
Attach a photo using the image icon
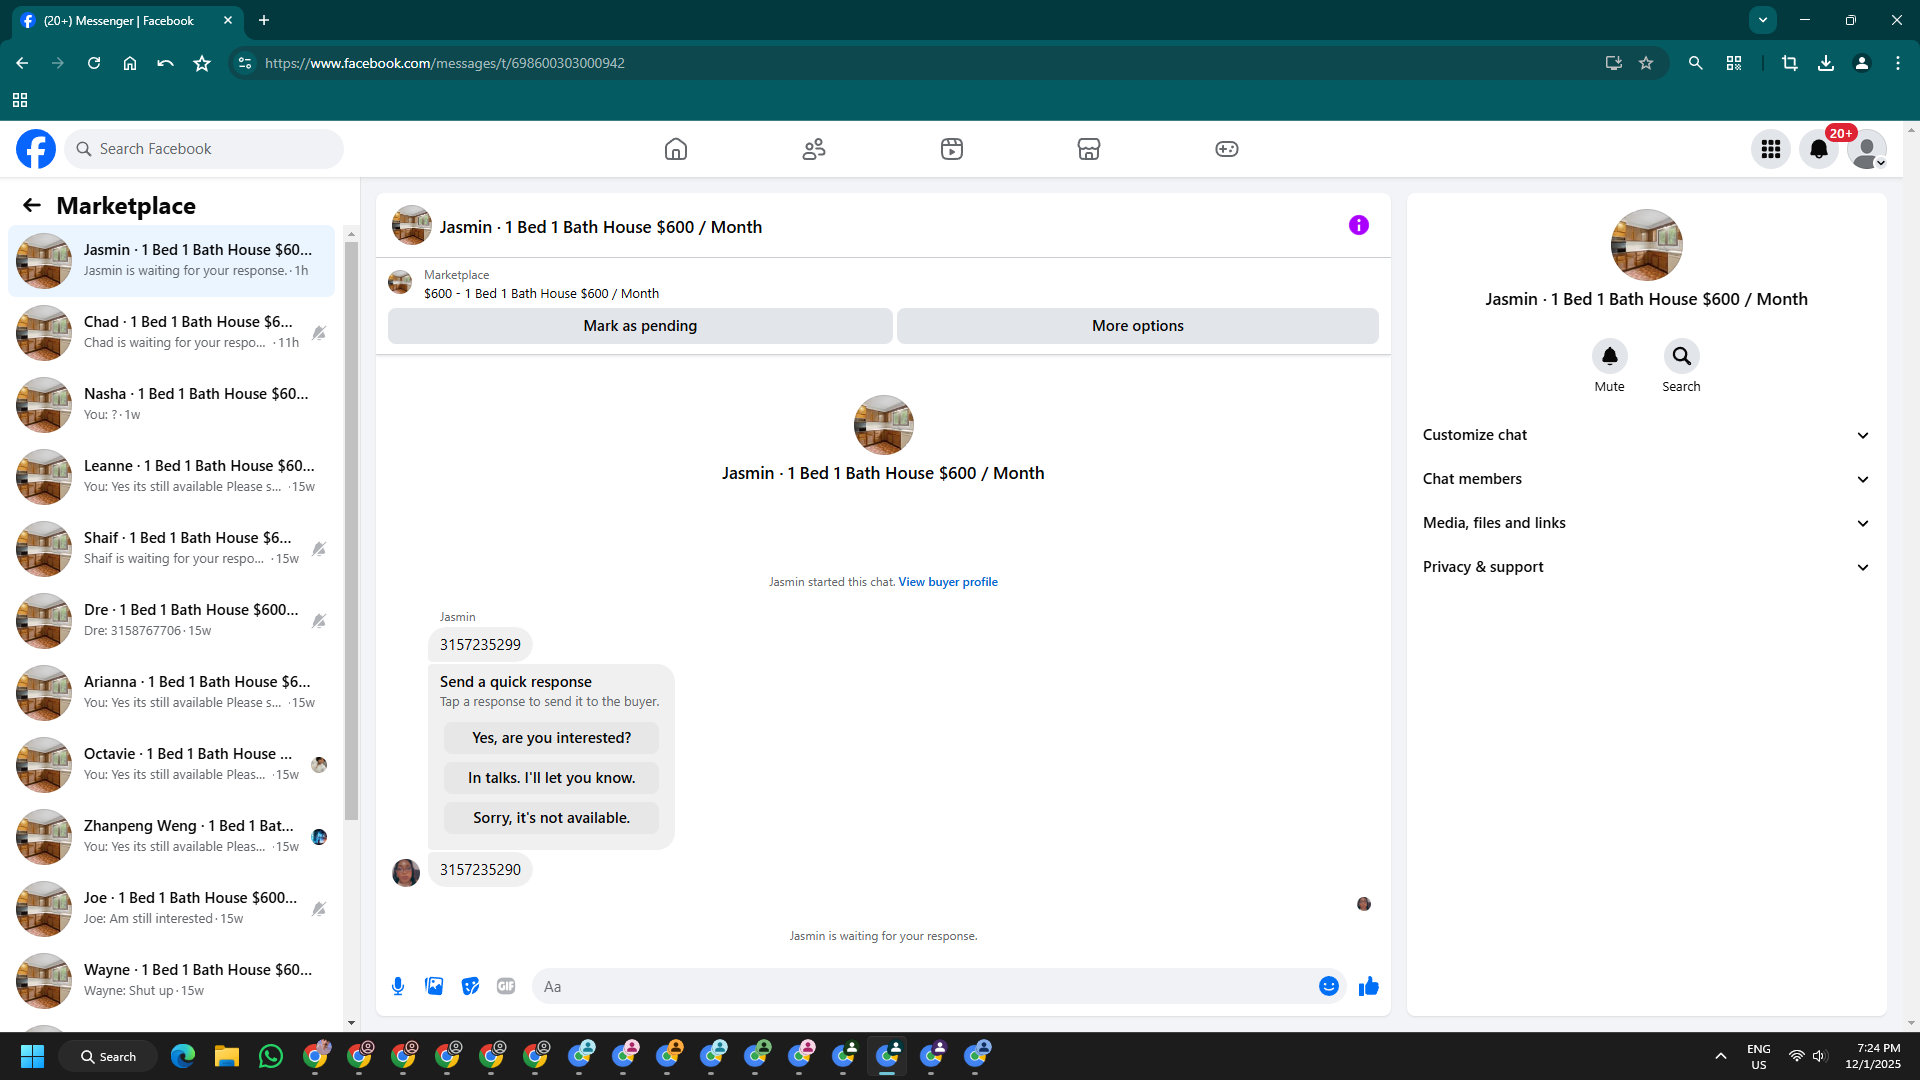tap(434, 986)
